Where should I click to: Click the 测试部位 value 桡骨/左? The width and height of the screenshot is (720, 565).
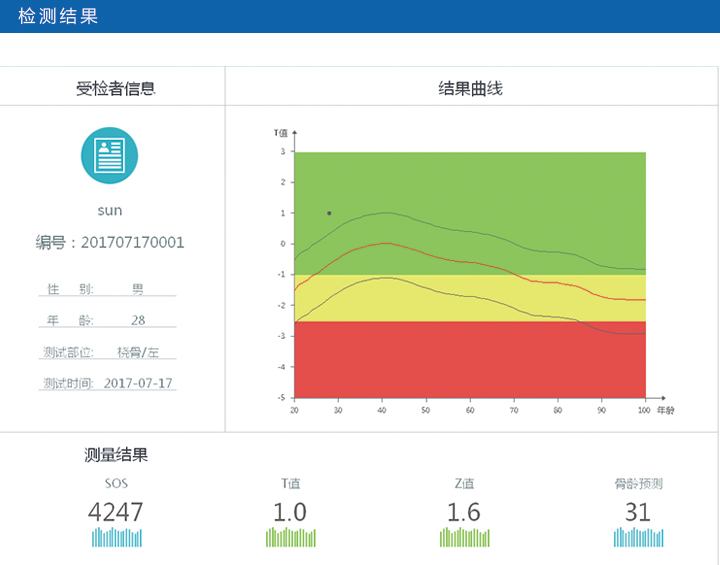(138, 352)
